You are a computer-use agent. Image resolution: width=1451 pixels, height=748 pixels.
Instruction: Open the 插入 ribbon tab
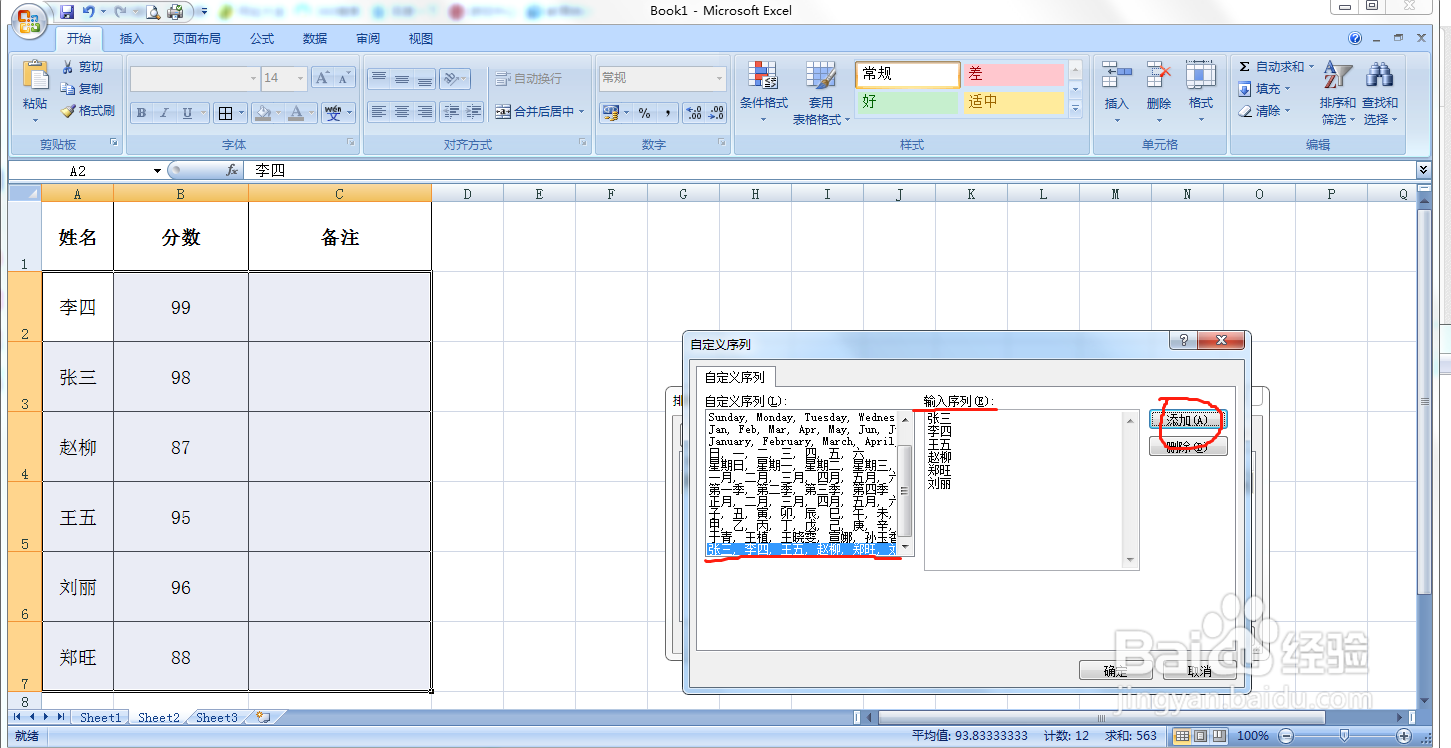132,39
